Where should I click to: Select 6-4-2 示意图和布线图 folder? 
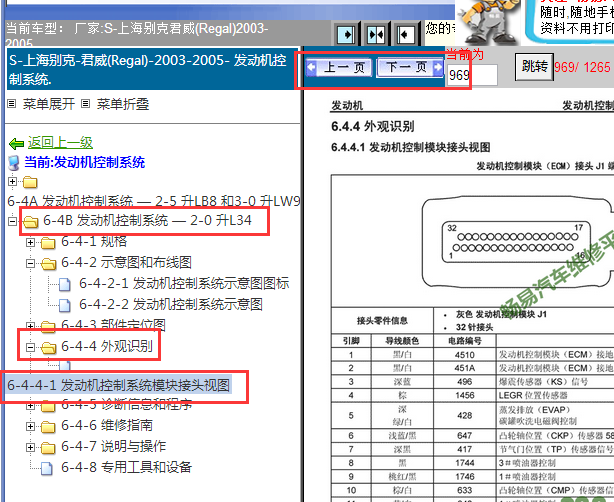pyautogui.click(x=126, y=262)
